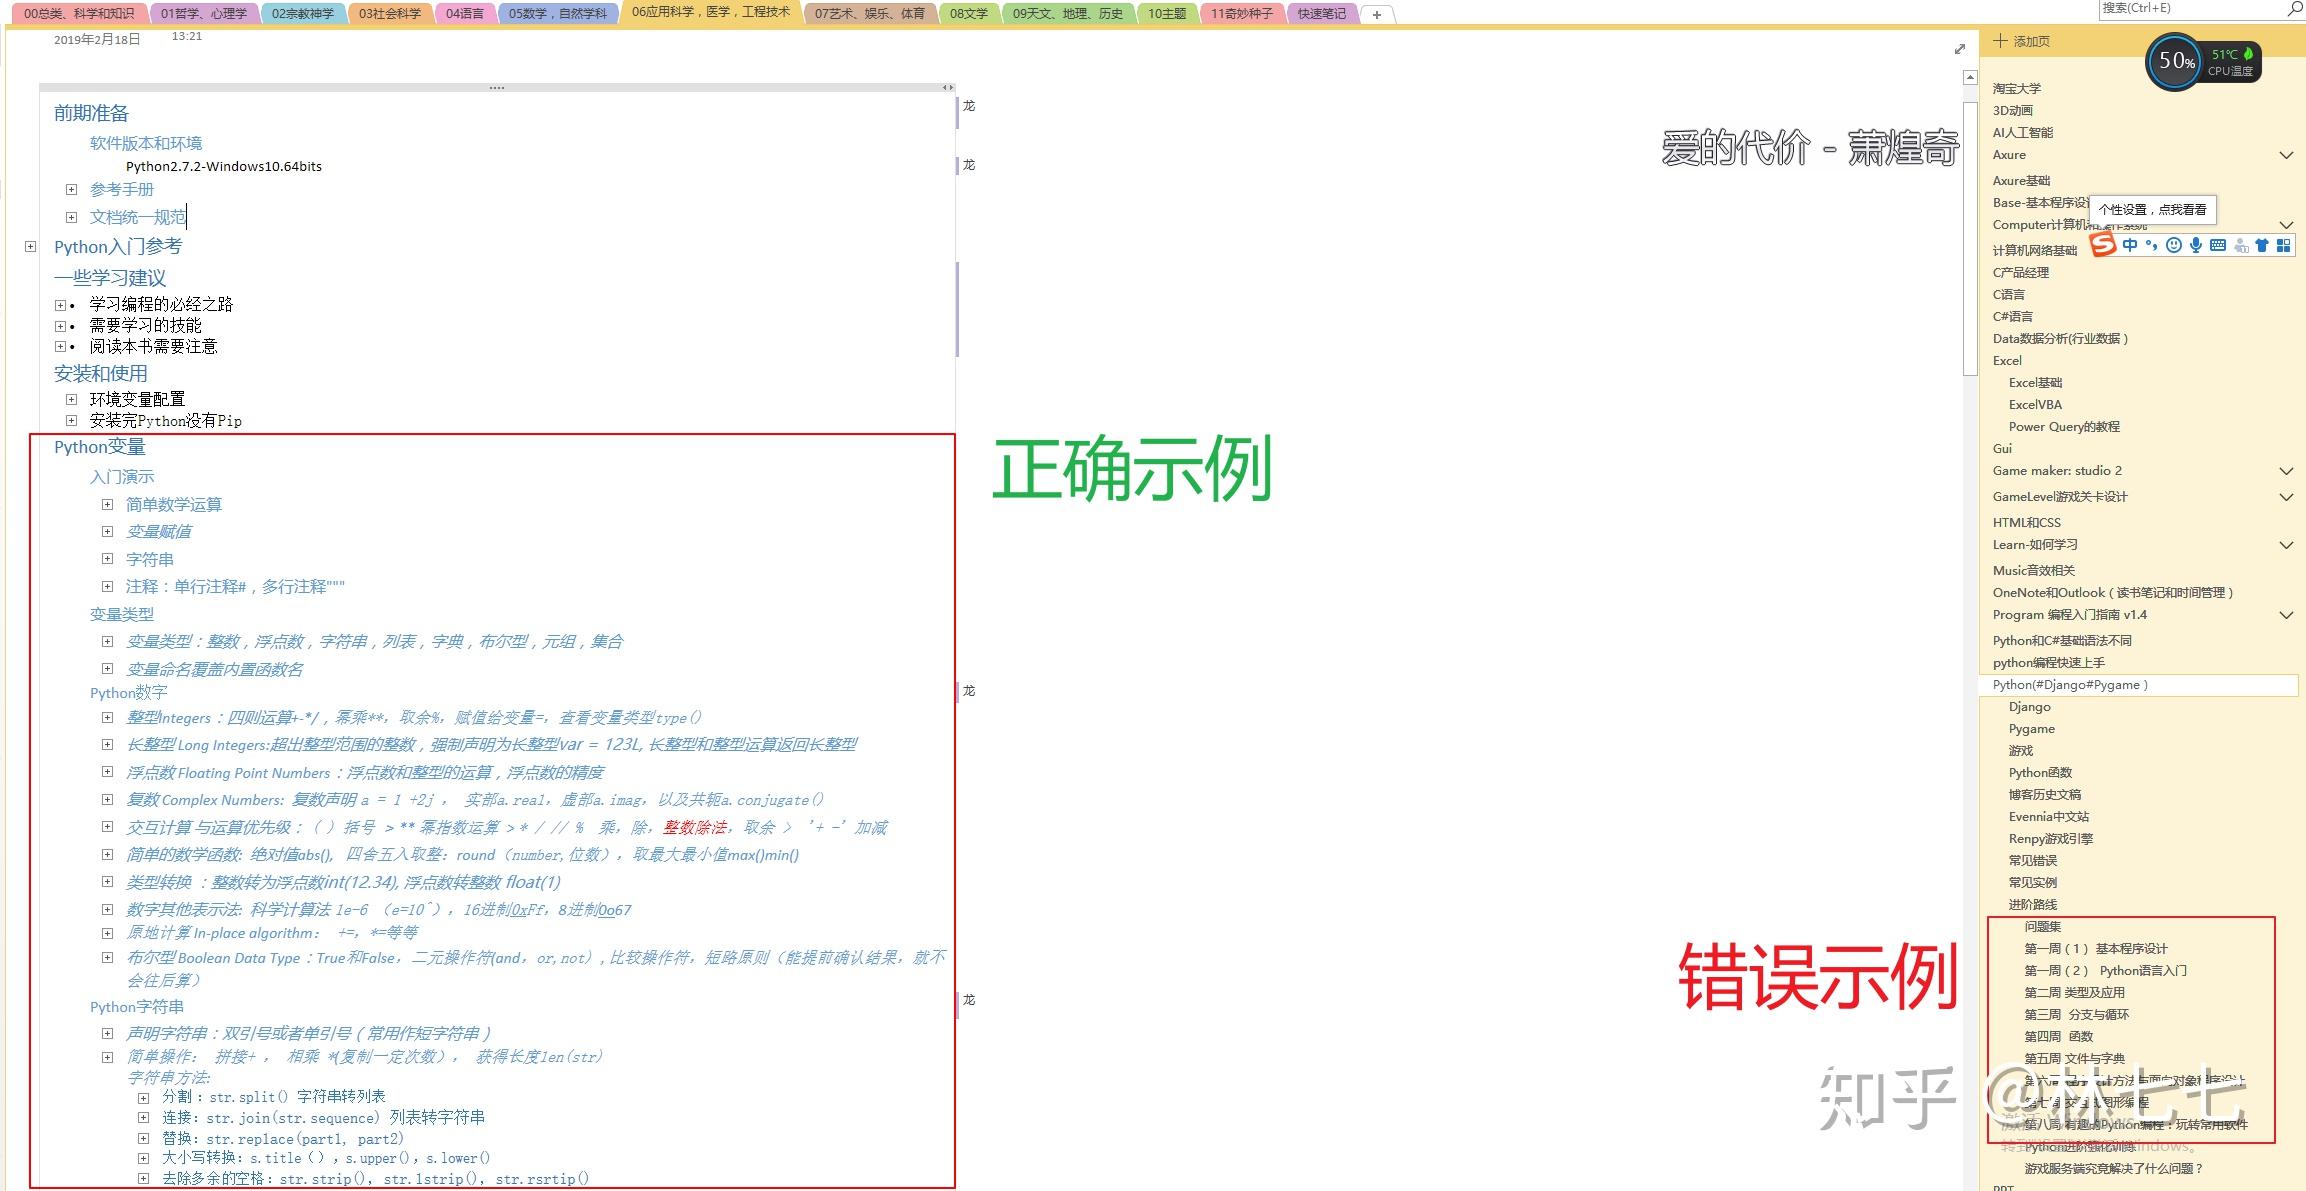The height and width of the screenshot is (1191, 2306).
Task: Click the 个性设置，点我看看 popup
Action: point(2152,210)
